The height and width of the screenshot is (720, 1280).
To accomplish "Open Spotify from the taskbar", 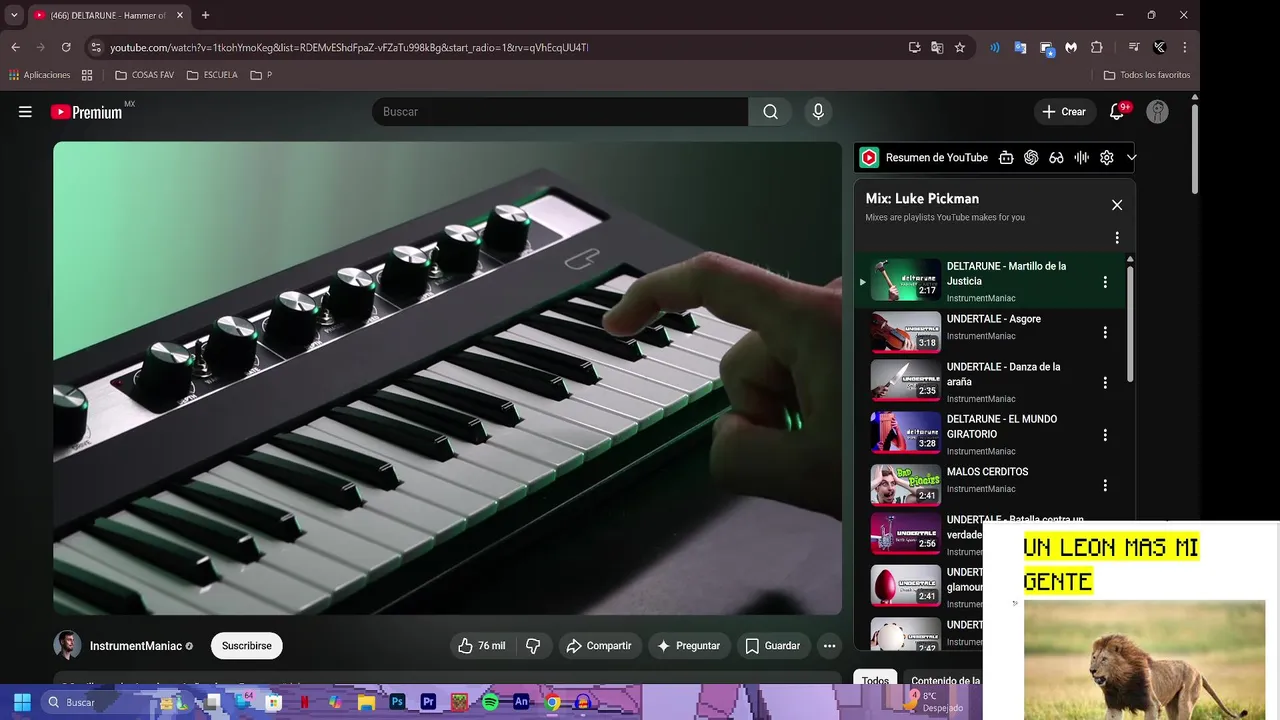I will (x=490, y=702).
